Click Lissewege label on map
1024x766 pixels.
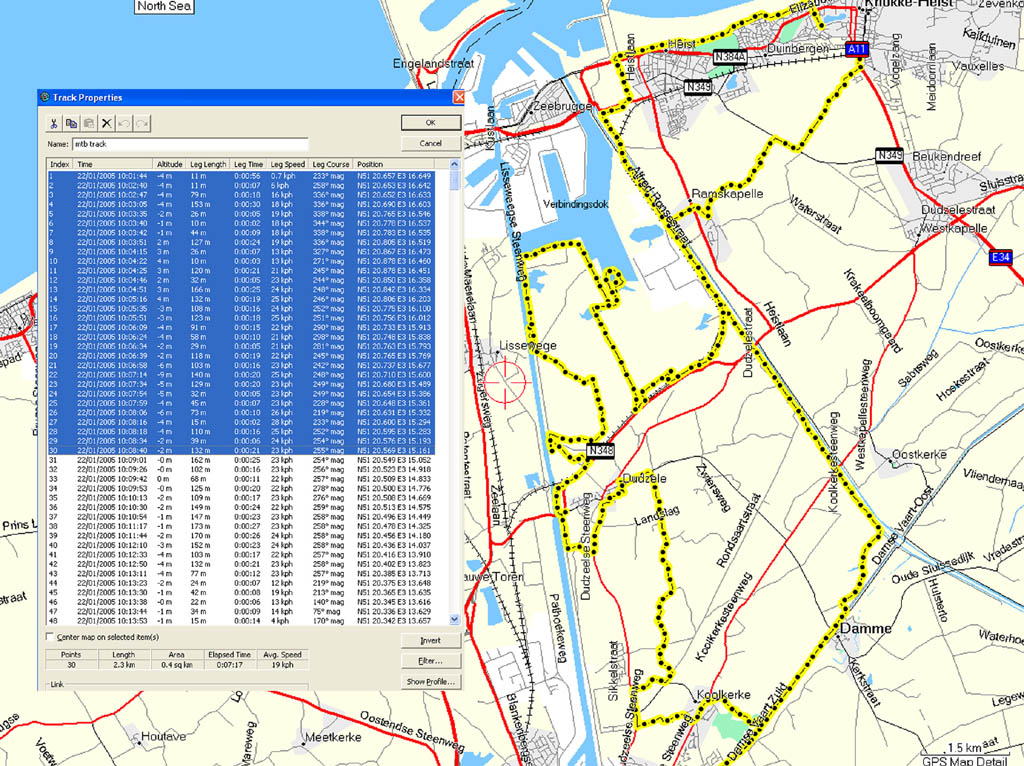528,345
